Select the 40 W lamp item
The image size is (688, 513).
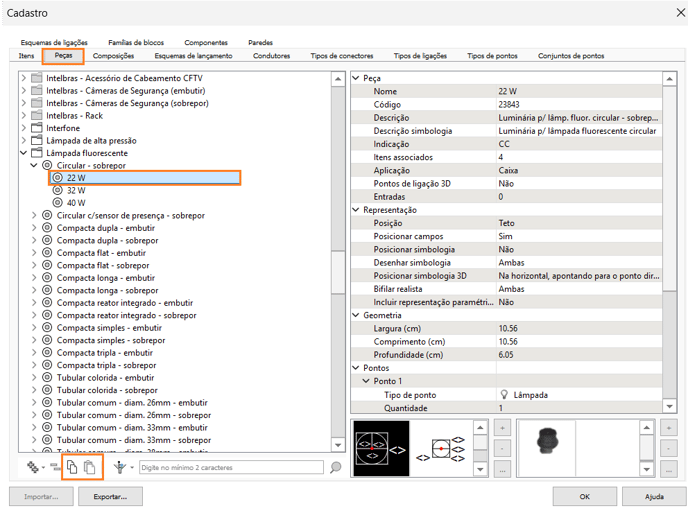[x=76, y=202]
